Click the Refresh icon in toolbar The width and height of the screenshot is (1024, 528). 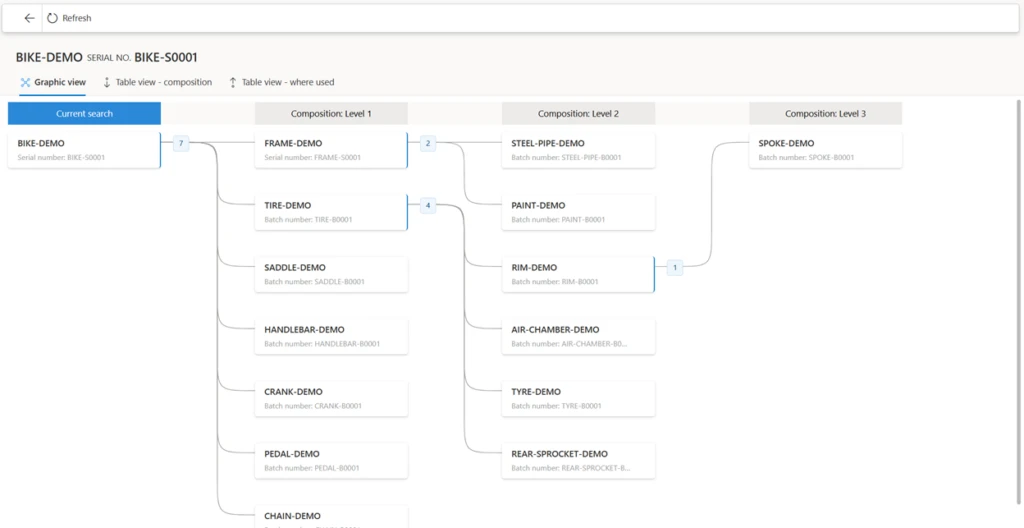click(x=53, y=18)
